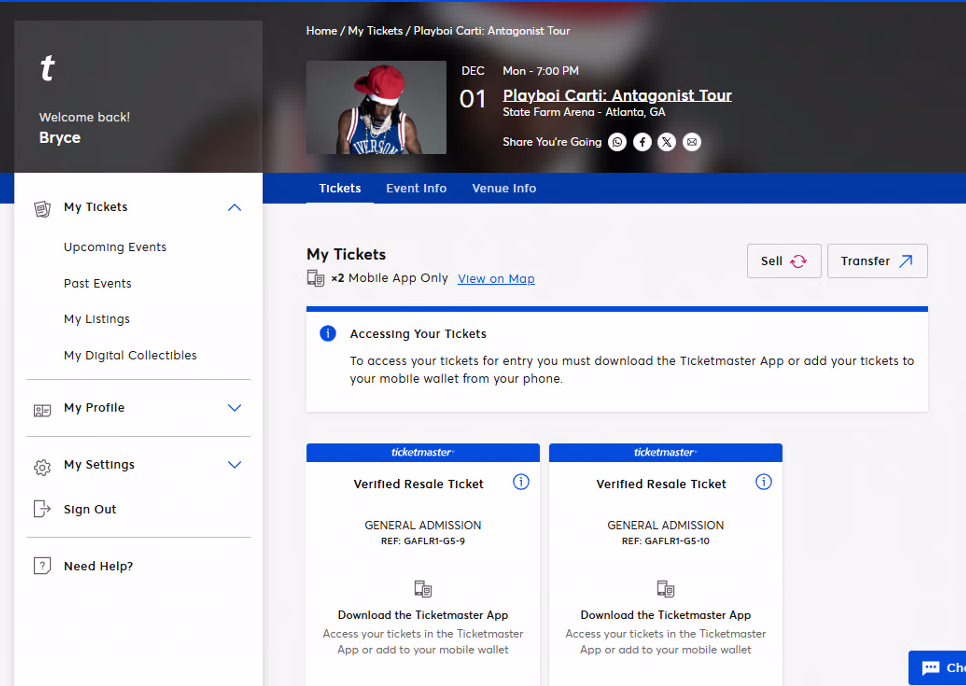
Task: Open the Chat button
Action: 937,668
